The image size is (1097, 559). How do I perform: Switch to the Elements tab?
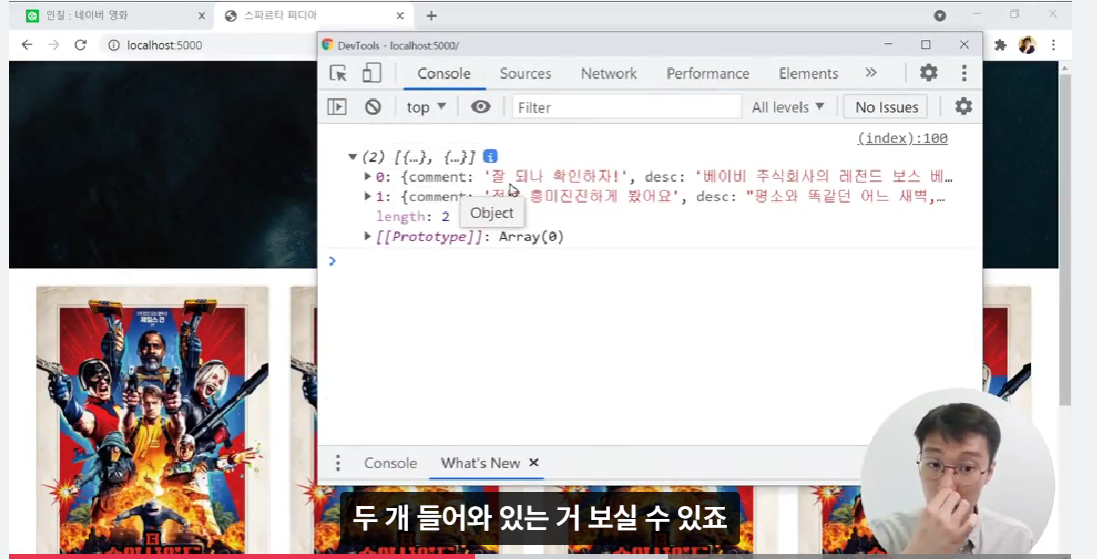coord(808,73)
